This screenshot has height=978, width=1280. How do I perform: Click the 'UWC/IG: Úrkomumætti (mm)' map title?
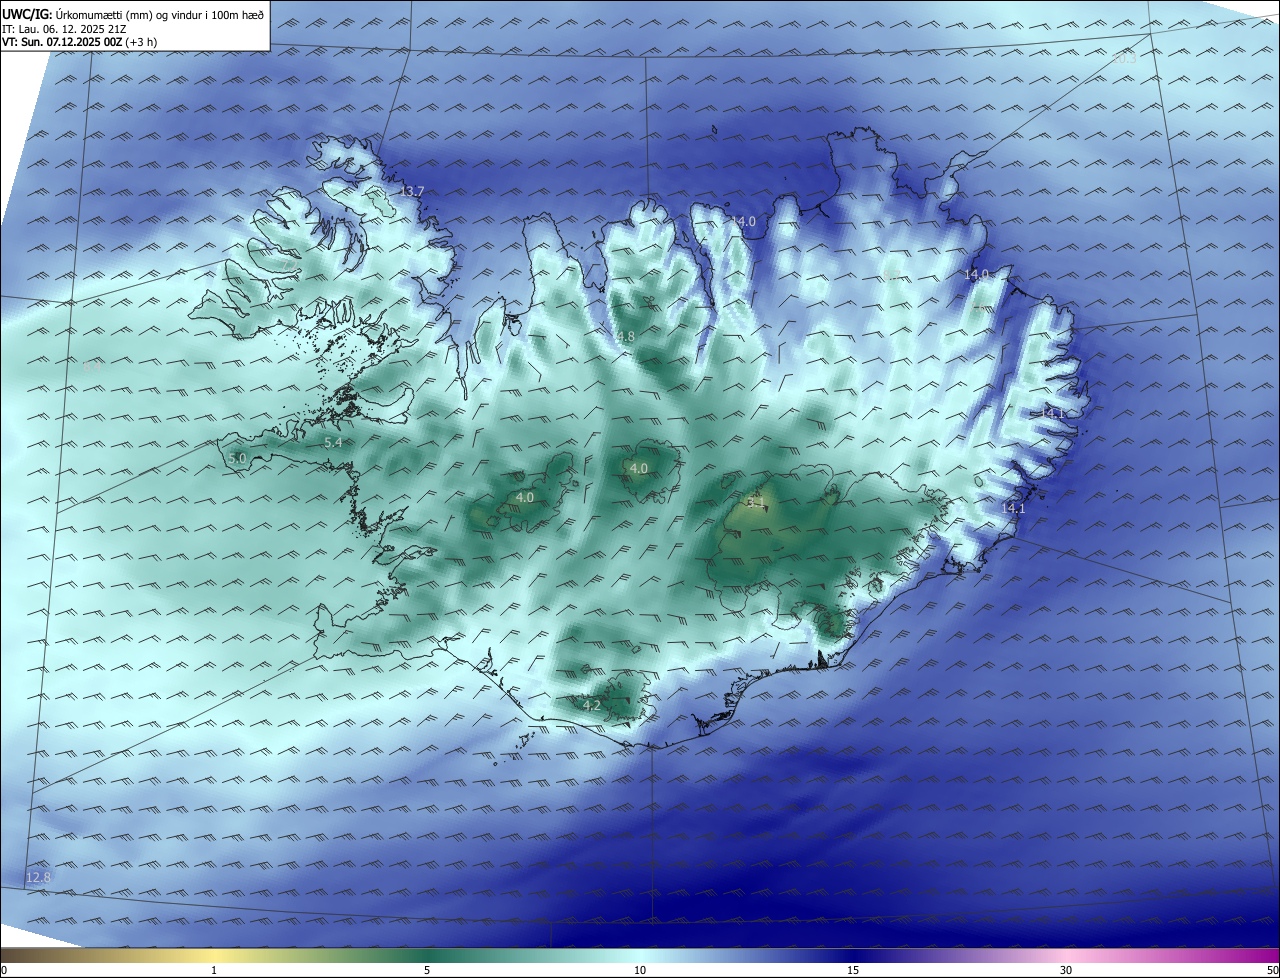134,14
